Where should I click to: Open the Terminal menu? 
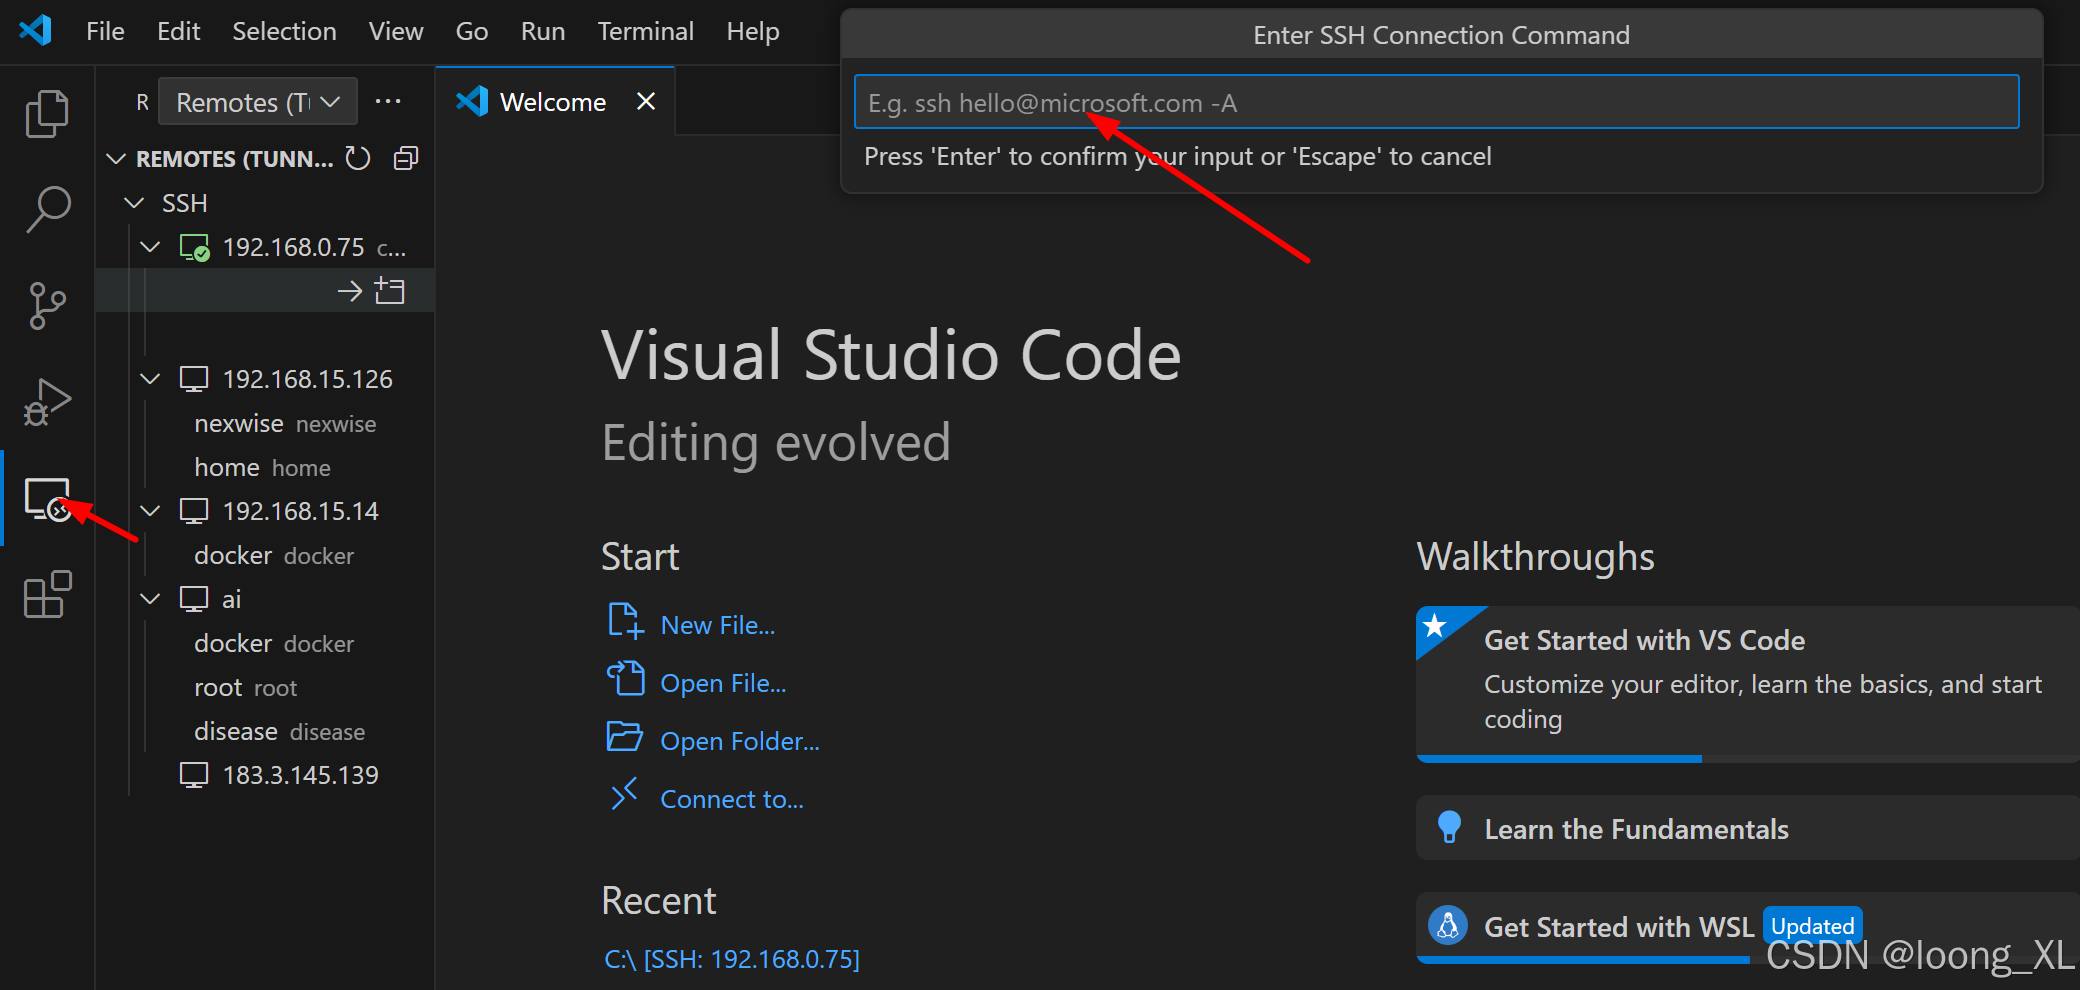(645, 31)
